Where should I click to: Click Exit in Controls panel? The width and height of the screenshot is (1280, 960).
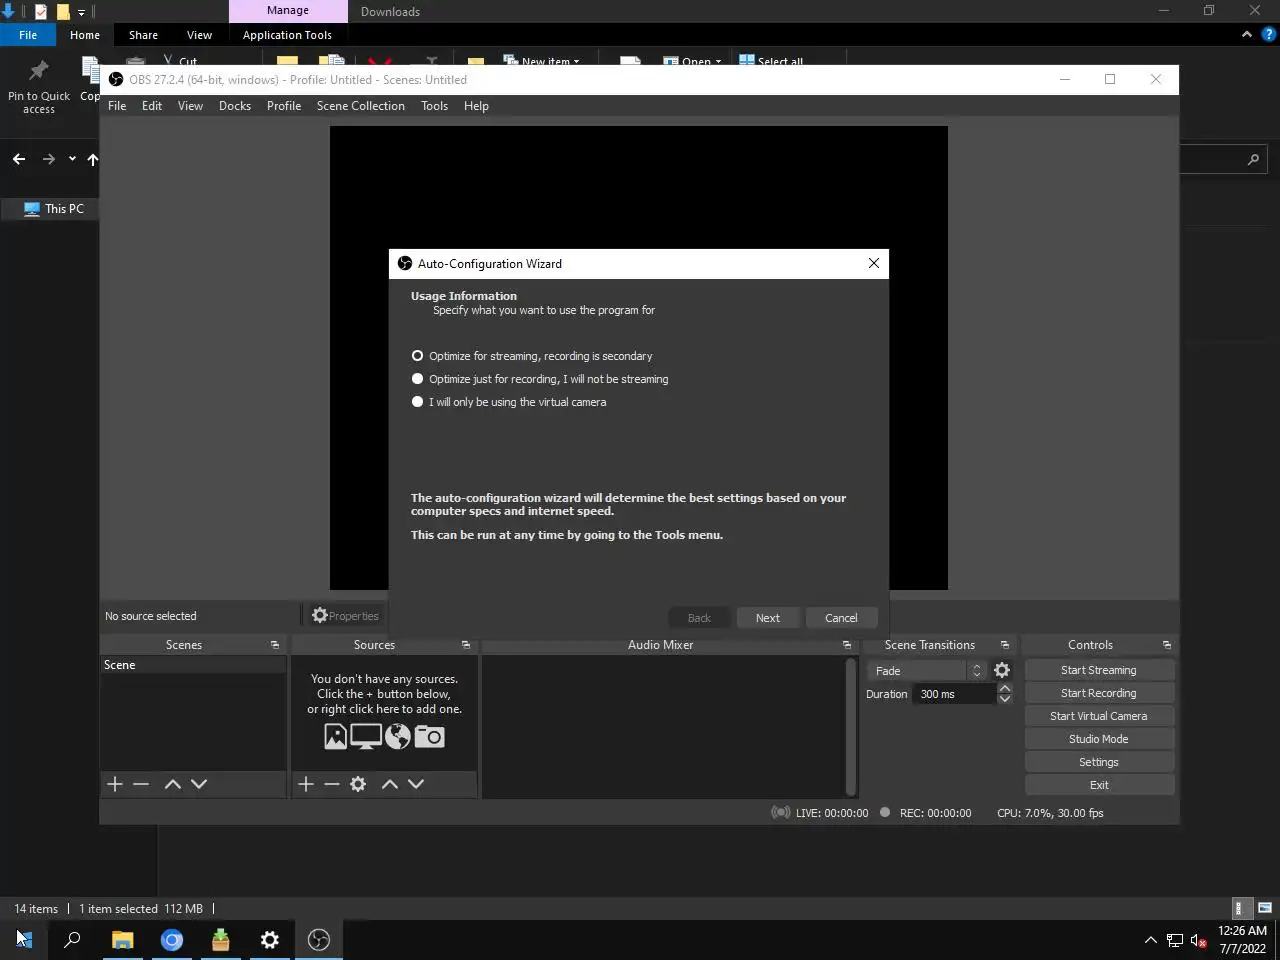(1098, 785)
